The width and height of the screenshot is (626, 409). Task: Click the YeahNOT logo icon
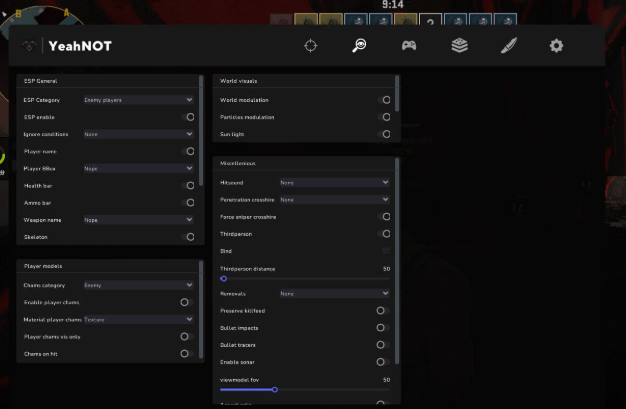pos(30,46)
